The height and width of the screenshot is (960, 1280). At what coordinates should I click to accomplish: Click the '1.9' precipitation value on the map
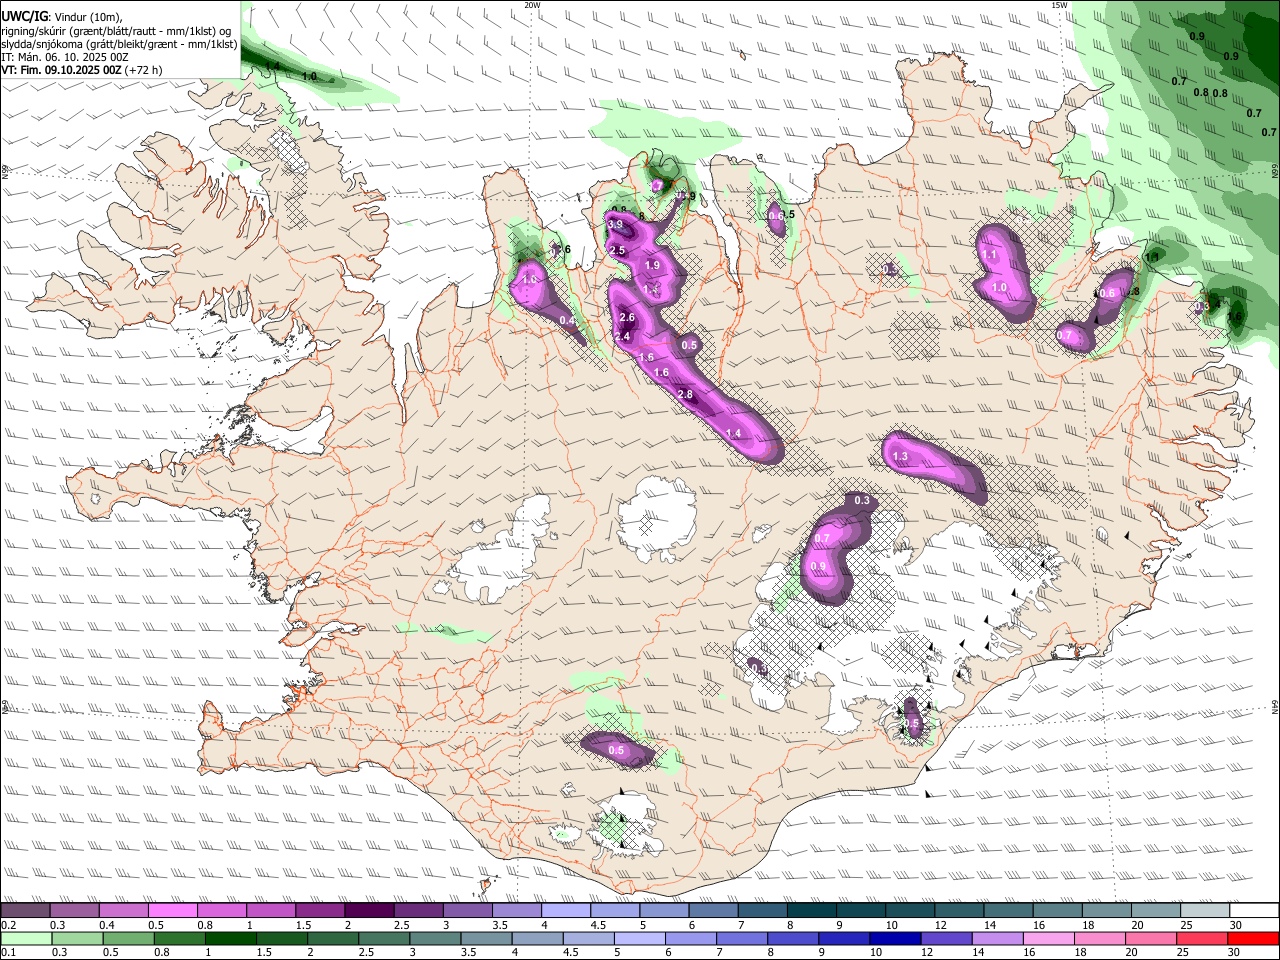tap(652, 266)
